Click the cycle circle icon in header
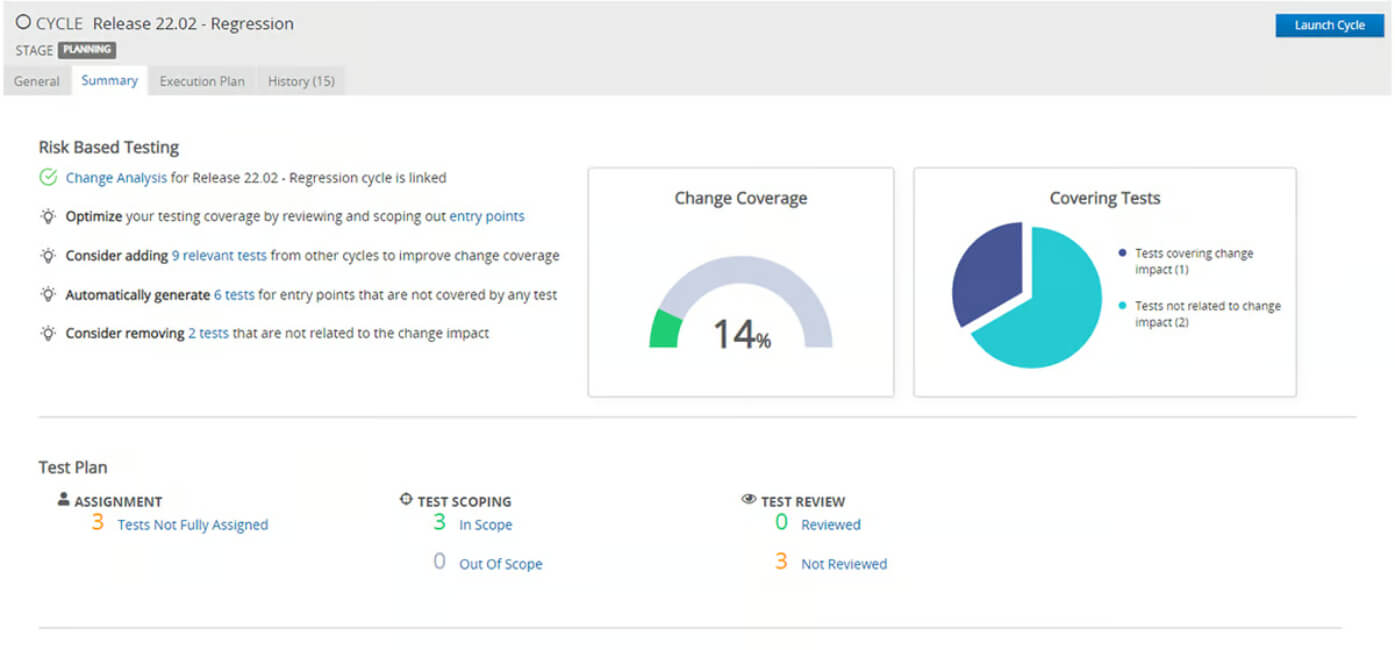1395x650 pixels. [23, 23]
